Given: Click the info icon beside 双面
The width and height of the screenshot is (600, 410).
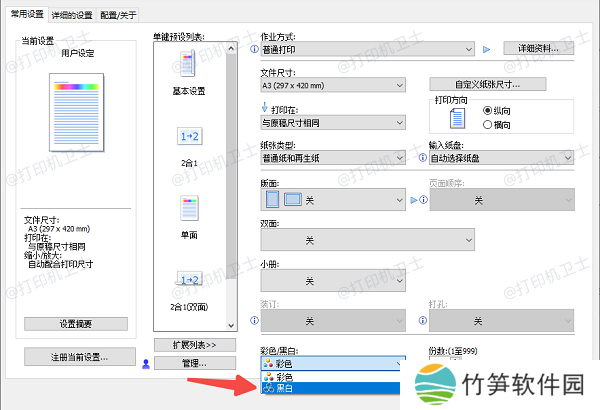Looking at the screenshot, I should (254, 241).
